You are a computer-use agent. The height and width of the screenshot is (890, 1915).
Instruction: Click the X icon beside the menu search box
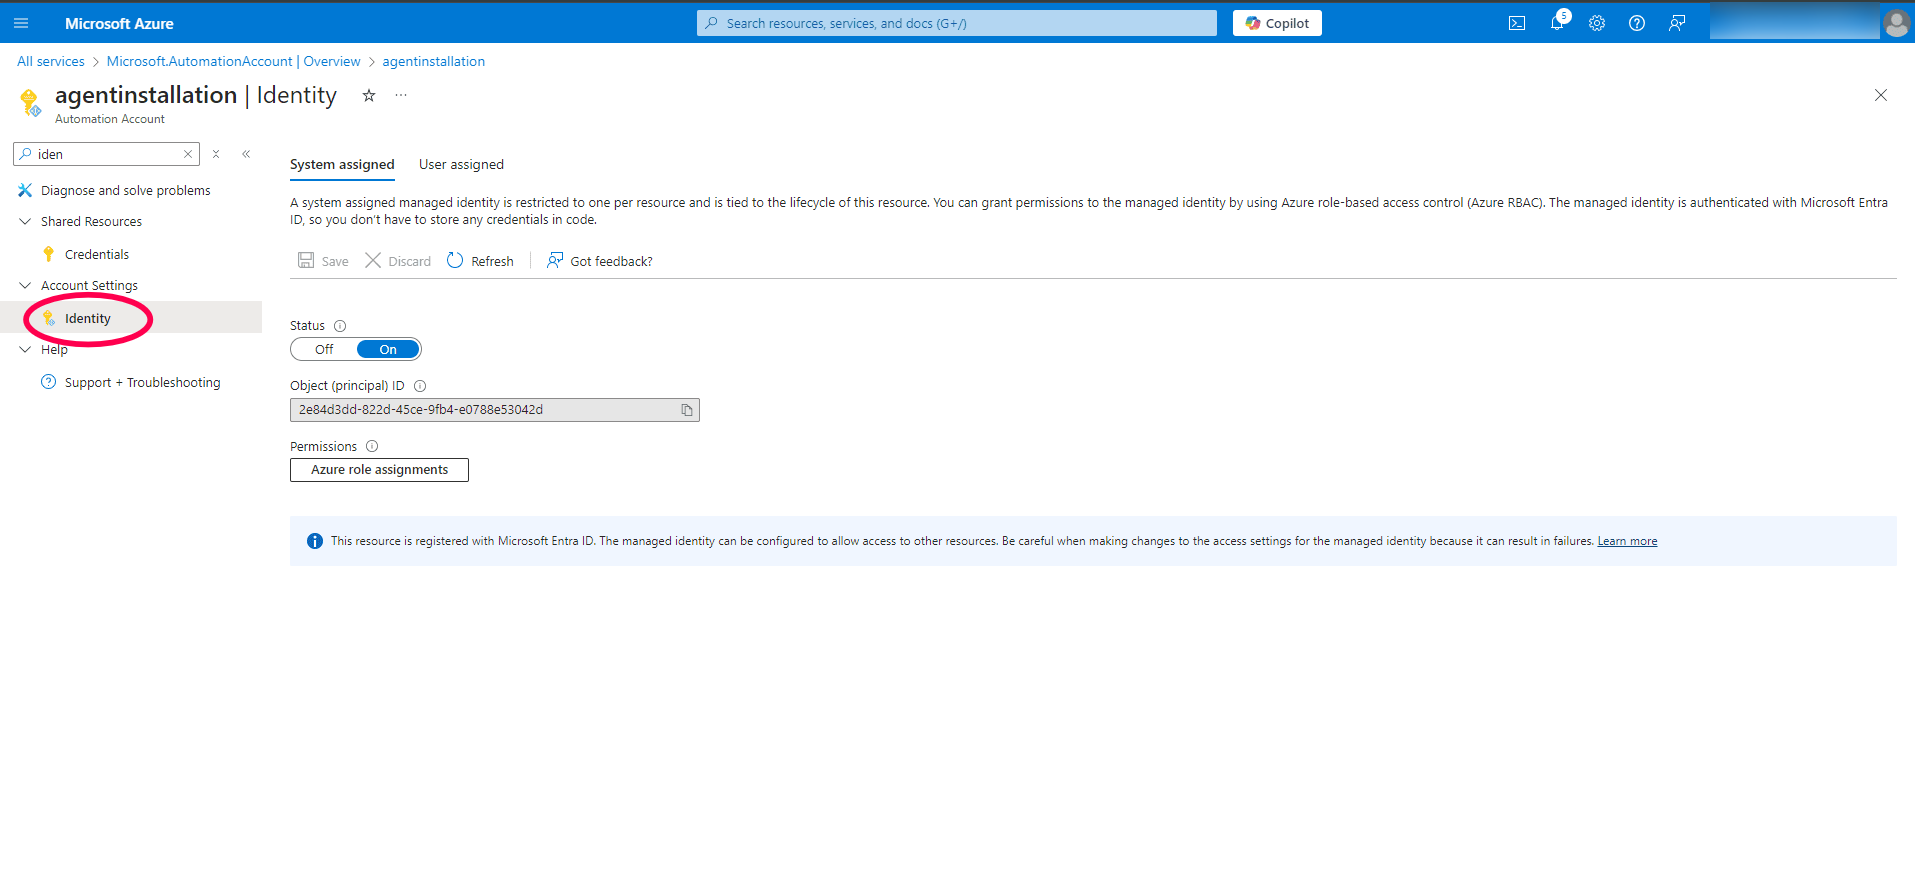click(x=216, y=154)
